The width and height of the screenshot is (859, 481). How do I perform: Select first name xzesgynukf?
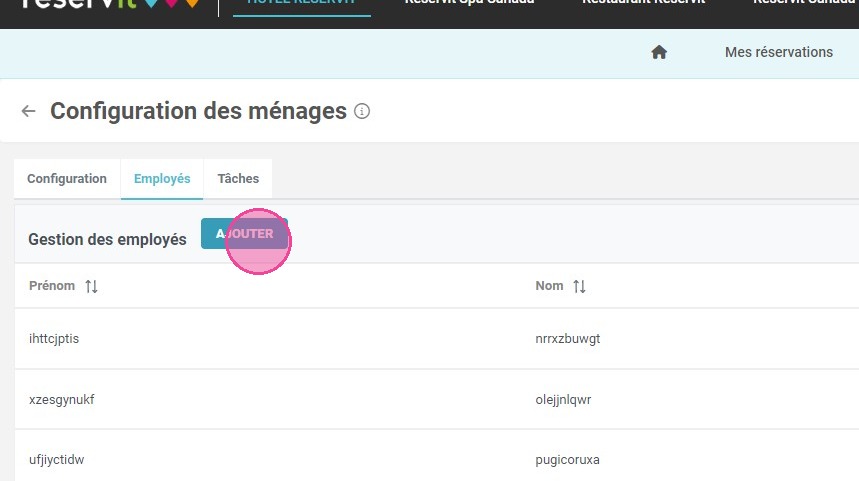[62, 399]
